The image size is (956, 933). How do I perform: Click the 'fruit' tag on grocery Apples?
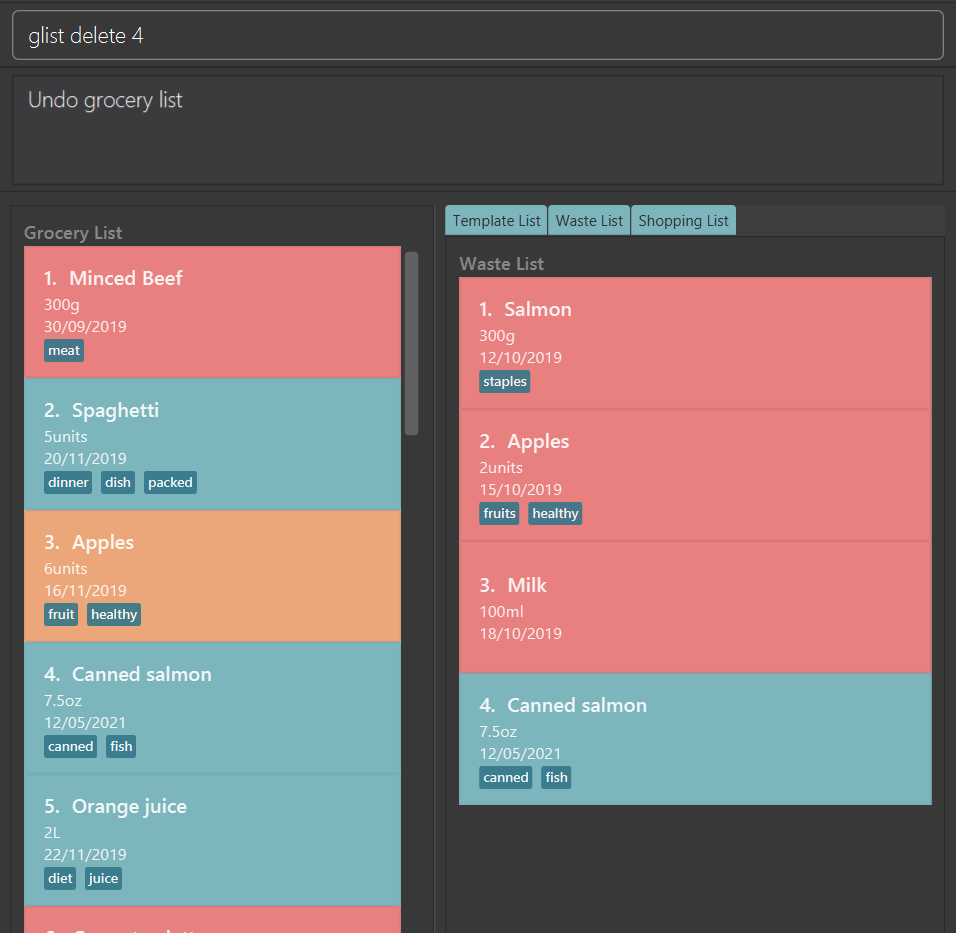pyautogui.click(x=61, y=615)
